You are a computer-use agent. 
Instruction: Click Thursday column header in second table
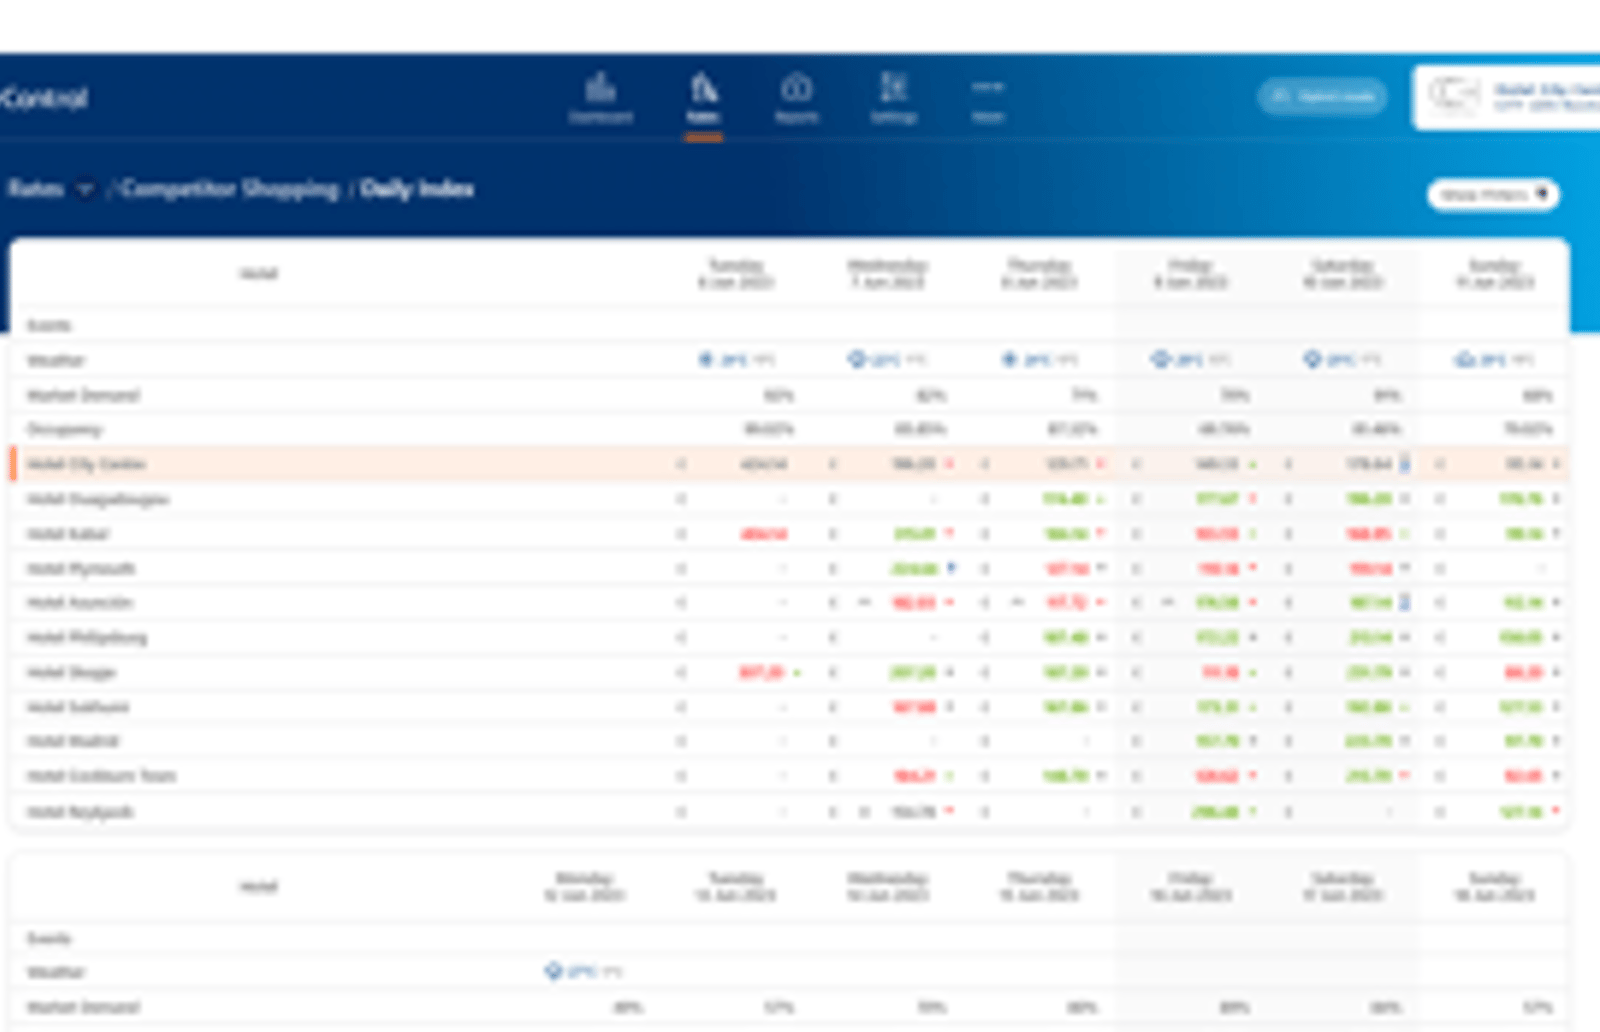coord(1039,886)
